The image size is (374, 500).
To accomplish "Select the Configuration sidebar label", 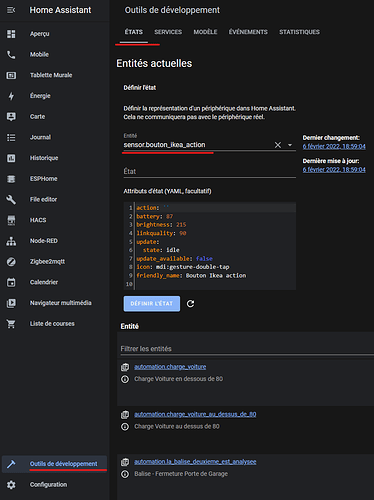I will (x=48, y=485).
